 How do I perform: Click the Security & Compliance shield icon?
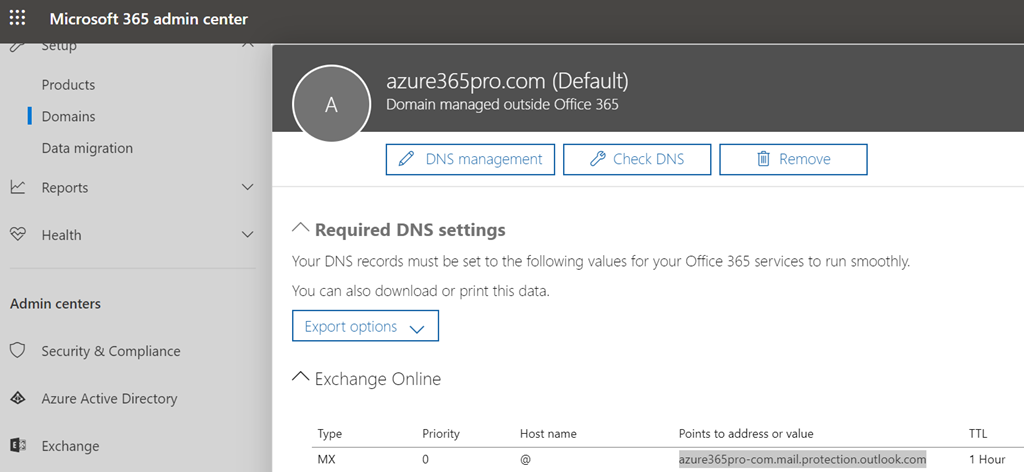[18, 351]
